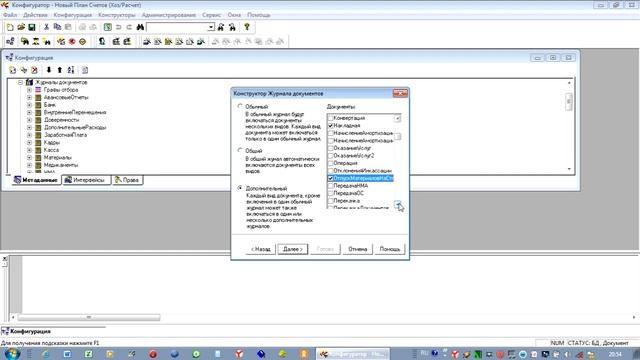Expand the ЗаработнаяПлата tree node

[x=29, y=135]
